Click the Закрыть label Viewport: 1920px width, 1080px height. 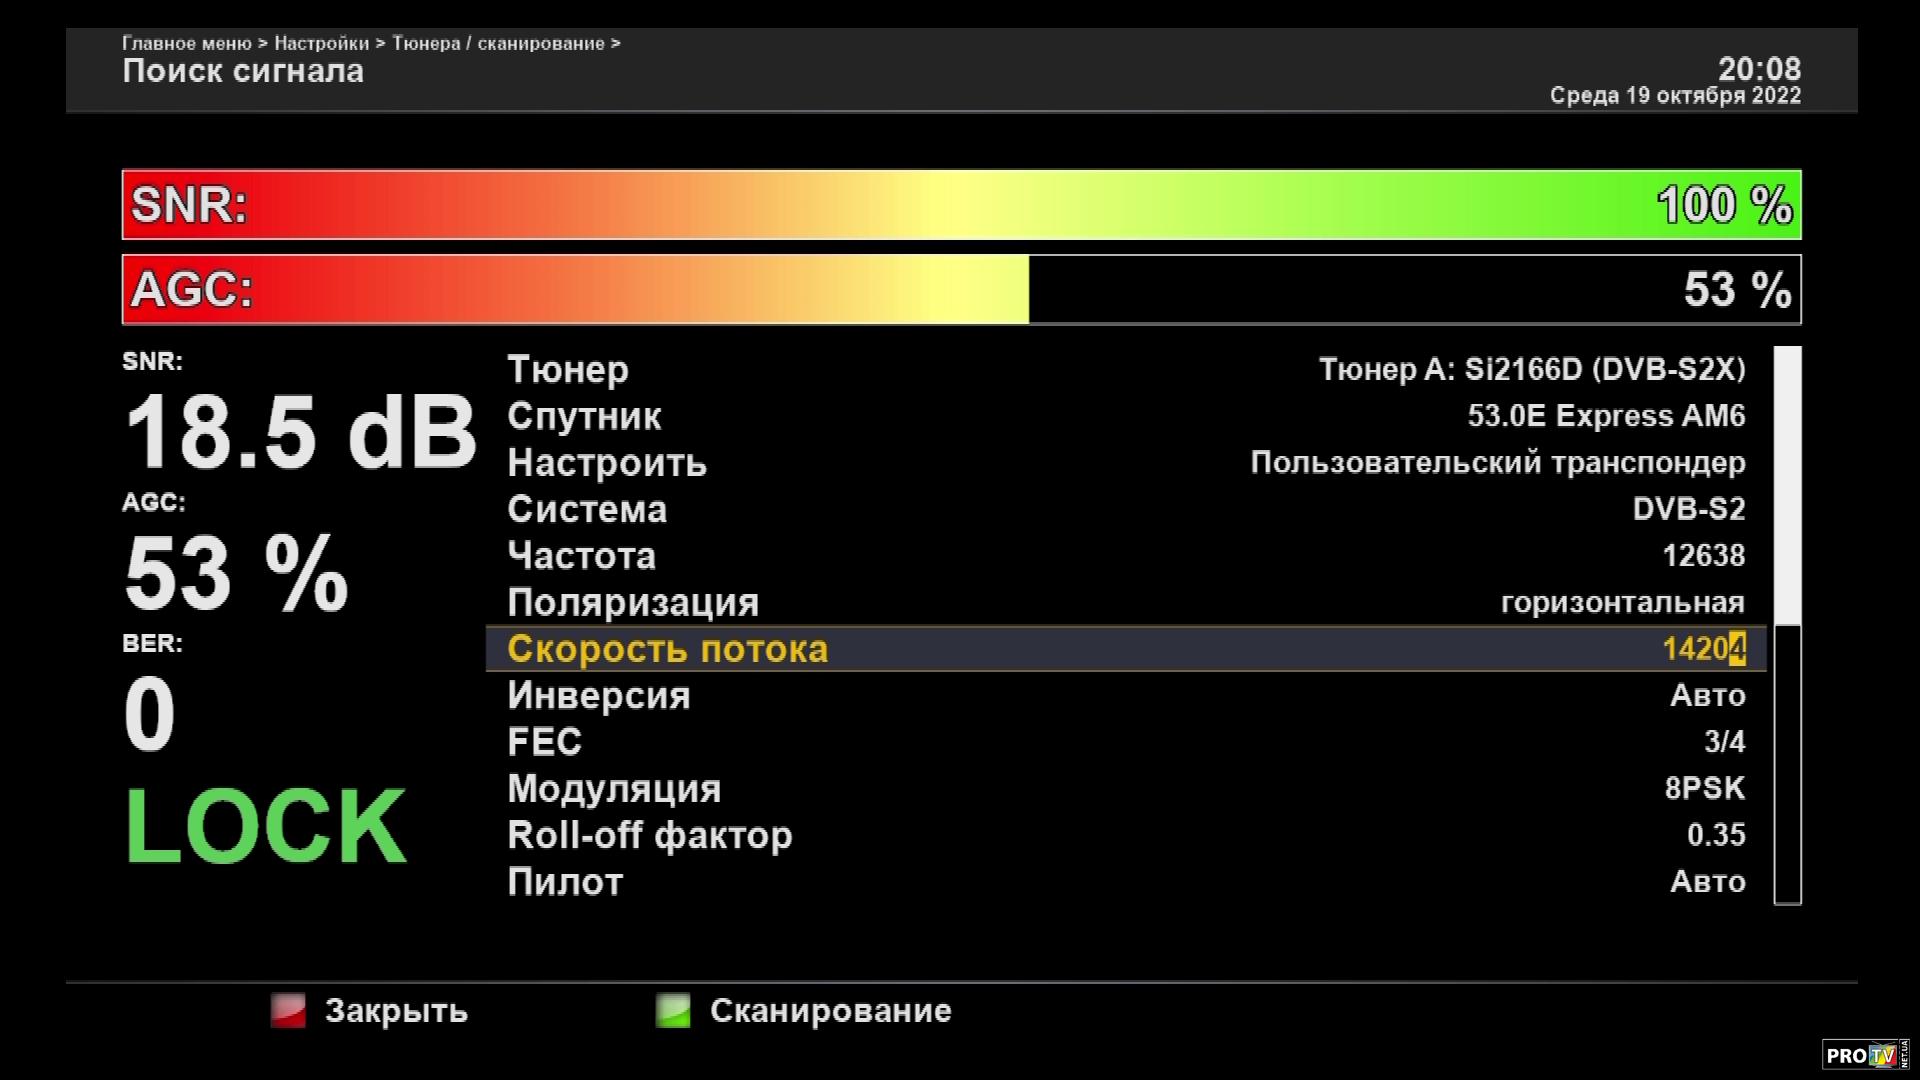click(x=396, y=1011)
